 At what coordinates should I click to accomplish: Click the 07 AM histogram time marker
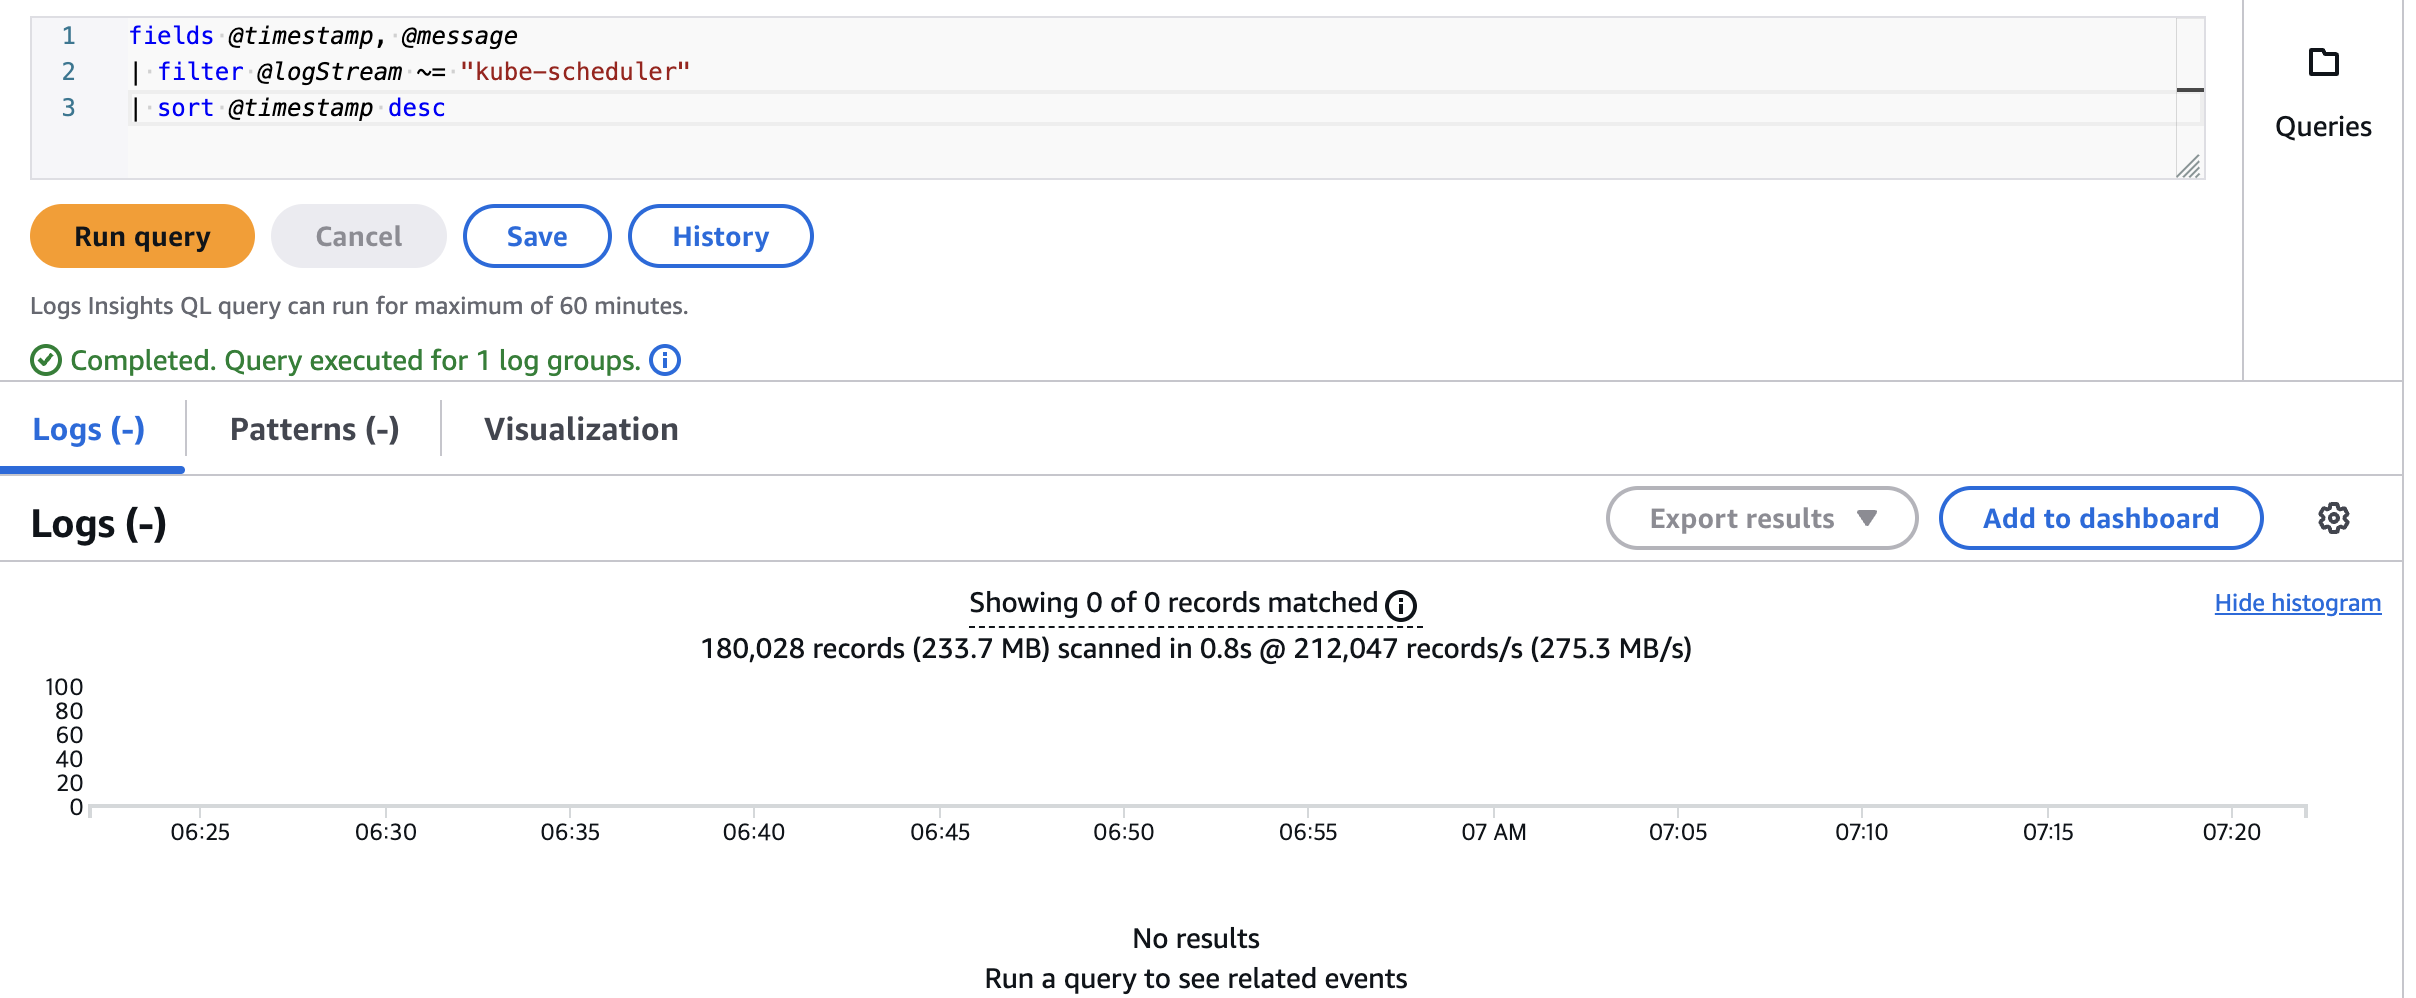[x=1493, y=832]
